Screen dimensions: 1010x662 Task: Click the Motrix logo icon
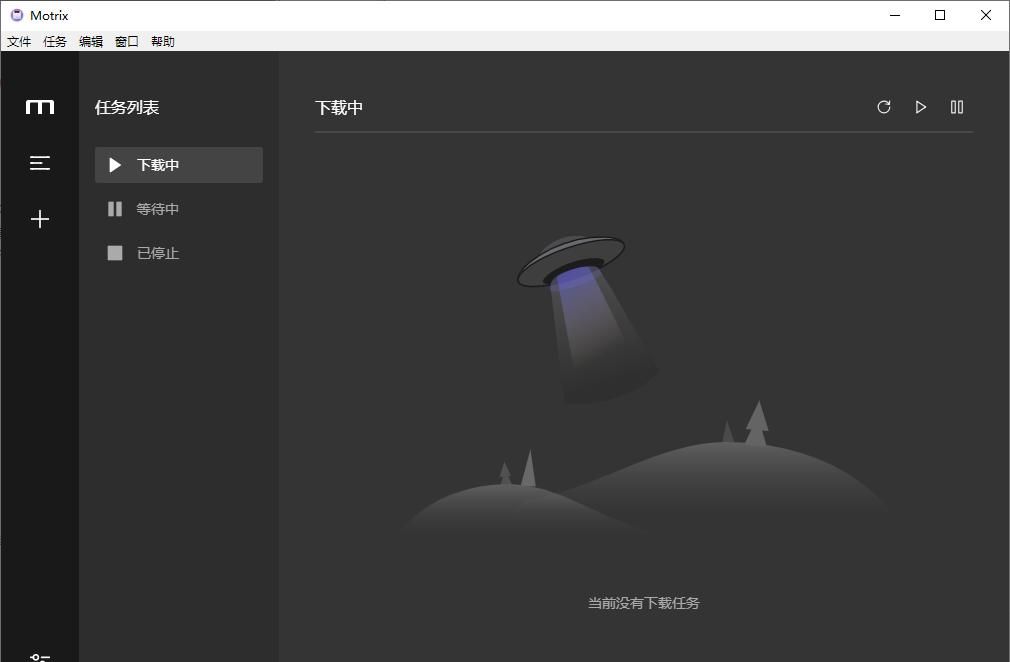point(39,106)
